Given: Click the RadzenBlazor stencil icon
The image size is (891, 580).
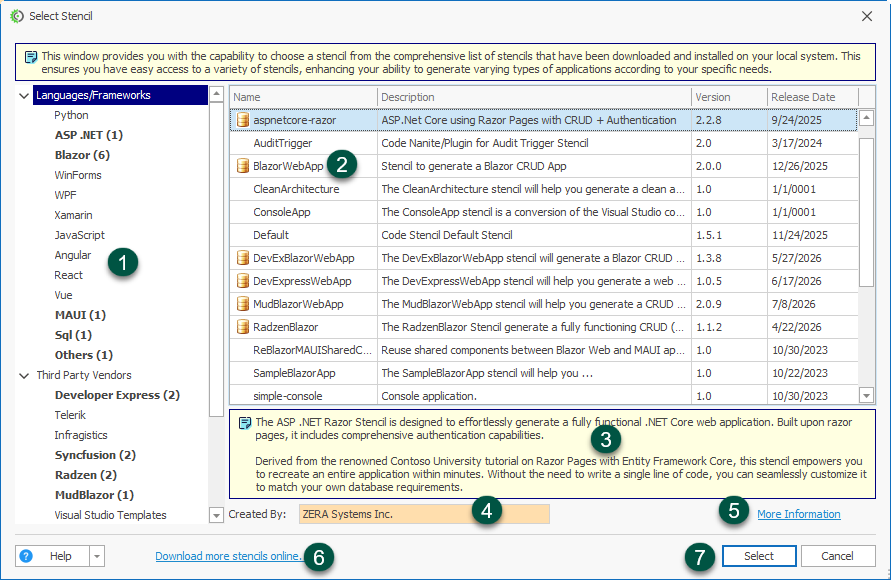Looking at the screenshot, I should [243, 327].
